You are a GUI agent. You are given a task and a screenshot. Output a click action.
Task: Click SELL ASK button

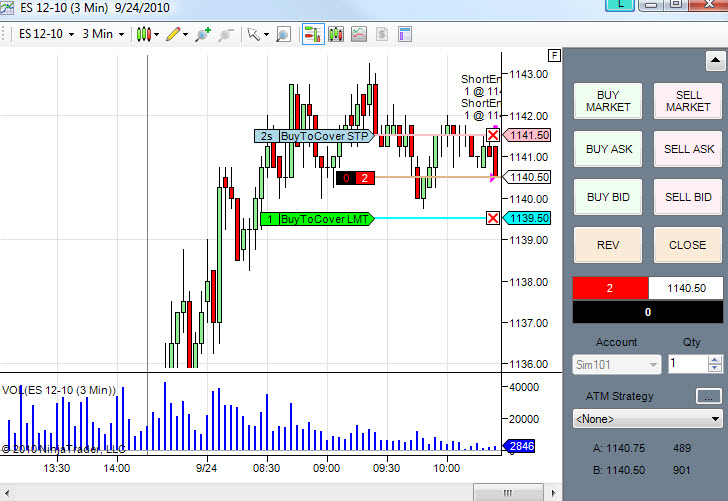point(688,149)
